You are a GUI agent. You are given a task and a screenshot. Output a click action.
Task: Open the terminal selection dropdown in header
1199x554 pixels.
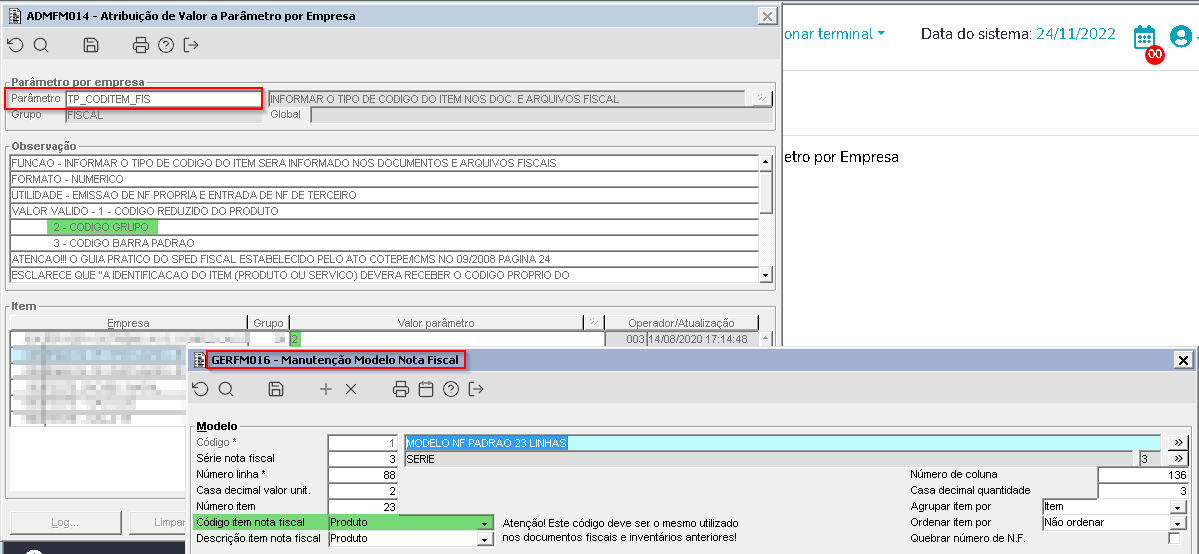pos(834,34)
